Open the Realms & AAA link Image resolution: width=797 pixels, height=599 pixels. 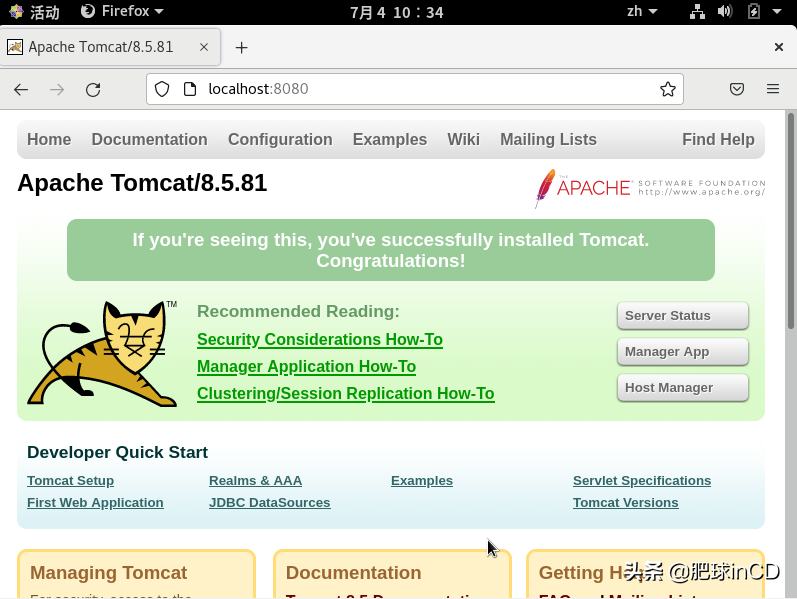tap(255, 481)
